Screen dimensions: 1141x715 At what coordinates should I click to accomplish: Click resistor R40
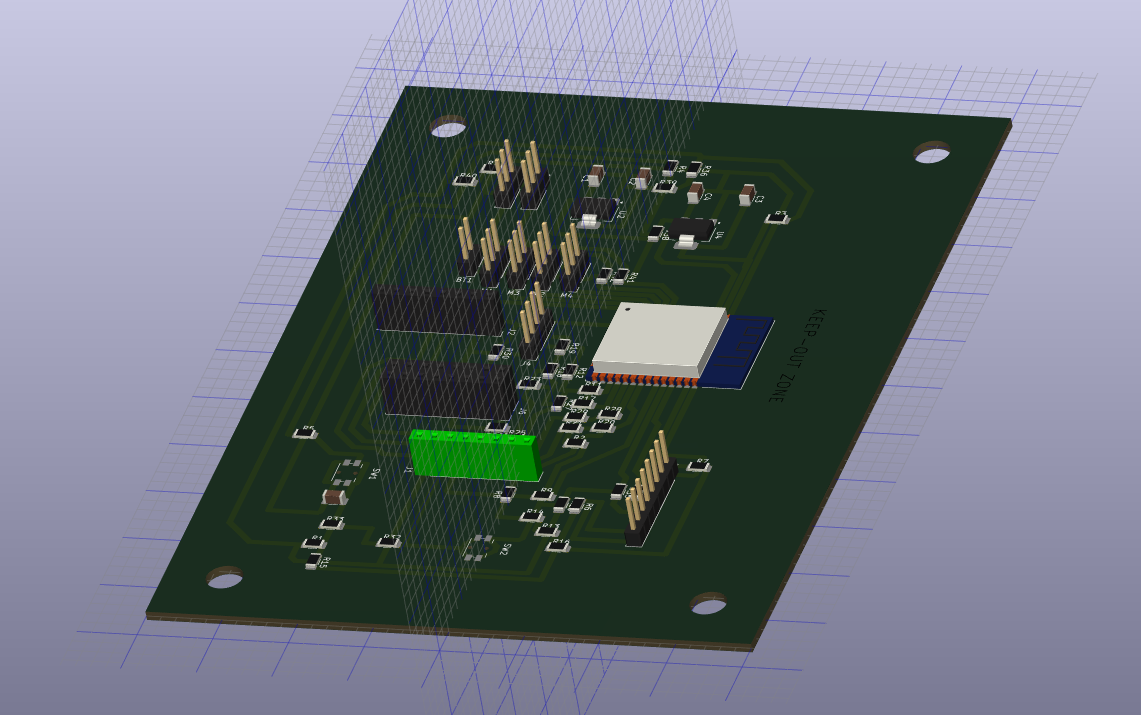[x=464, y=178]
